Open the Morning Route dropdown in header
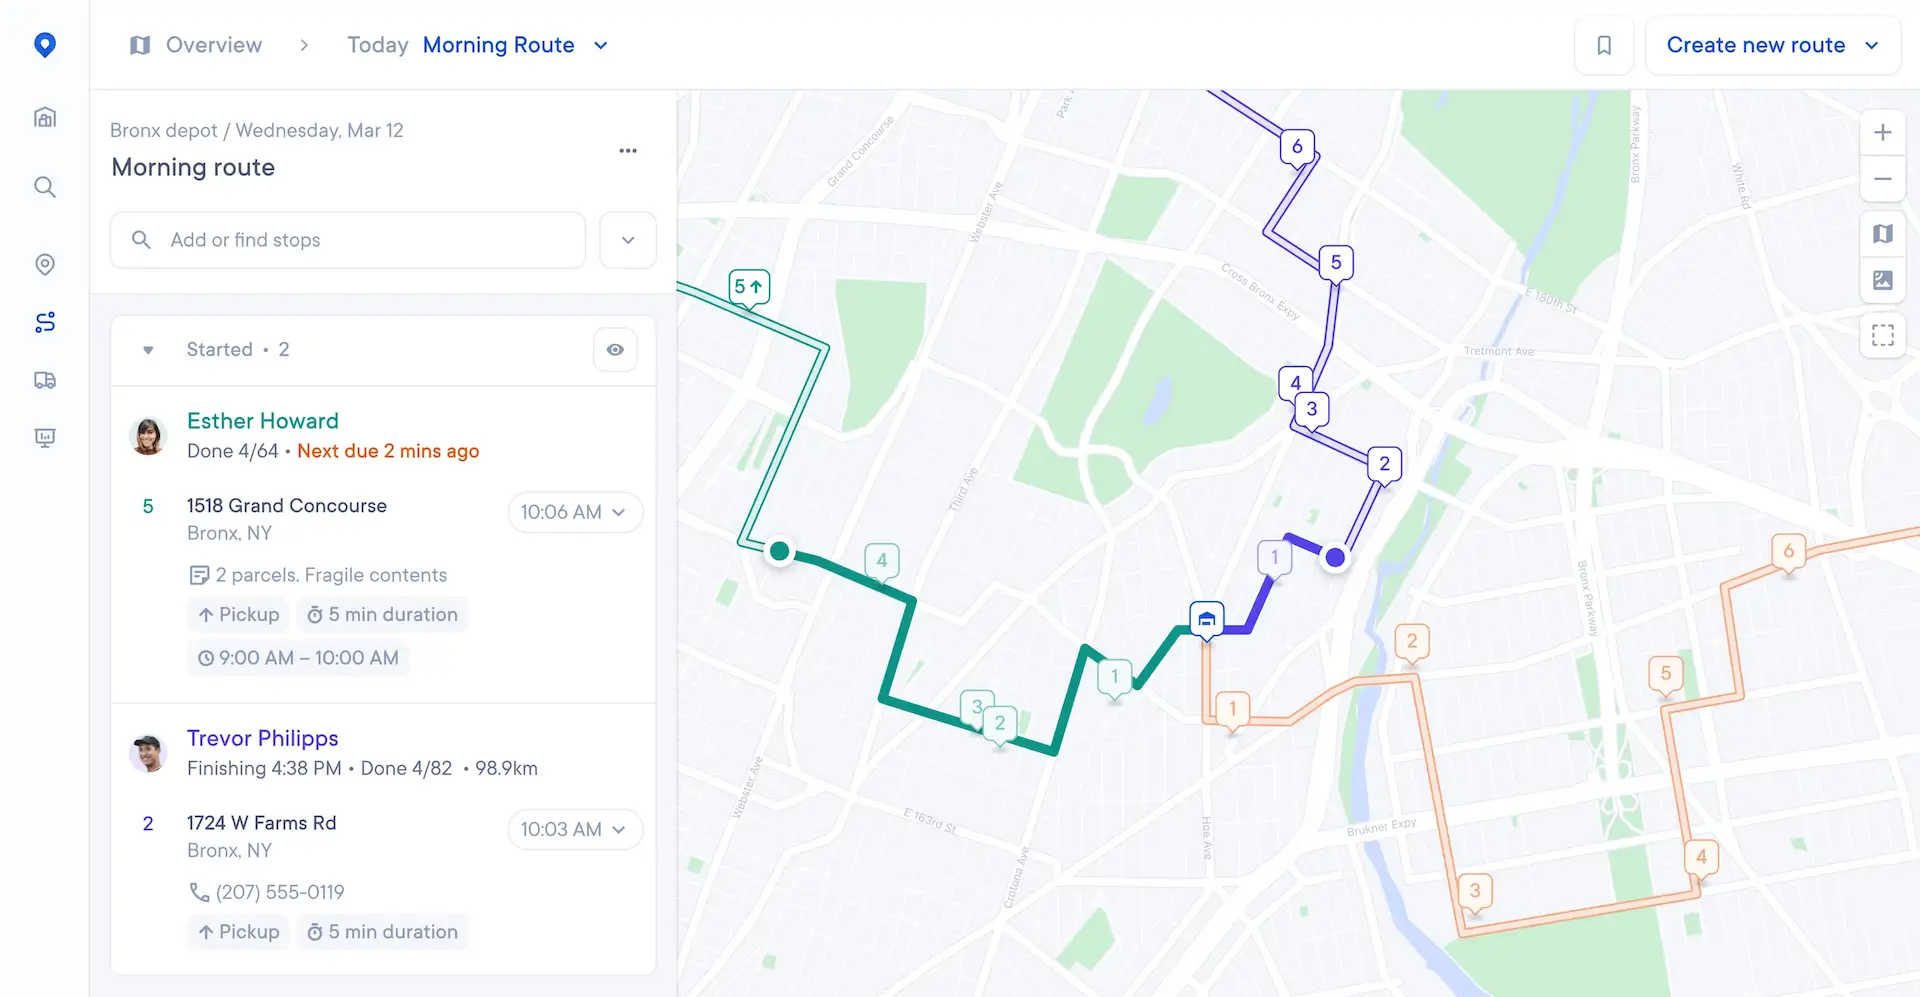The width and height of the screenshot is (1920, 997). pyautogui.click(x=600, y=45)
